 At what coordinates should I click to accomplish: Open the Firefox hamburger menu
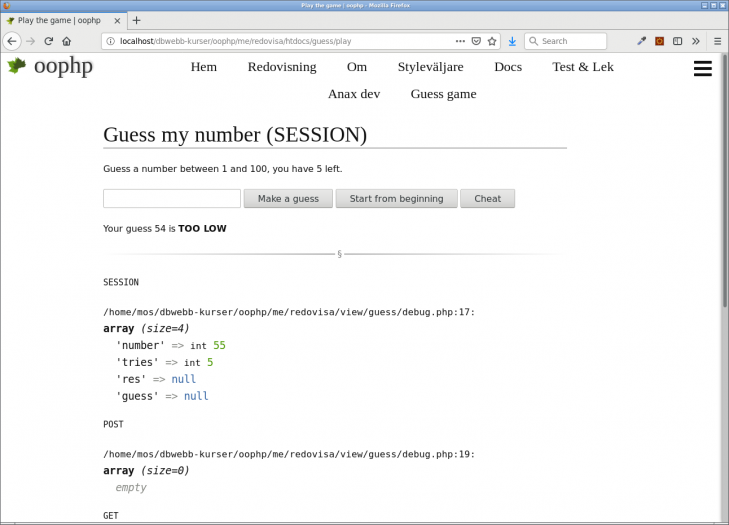[717, 41]
